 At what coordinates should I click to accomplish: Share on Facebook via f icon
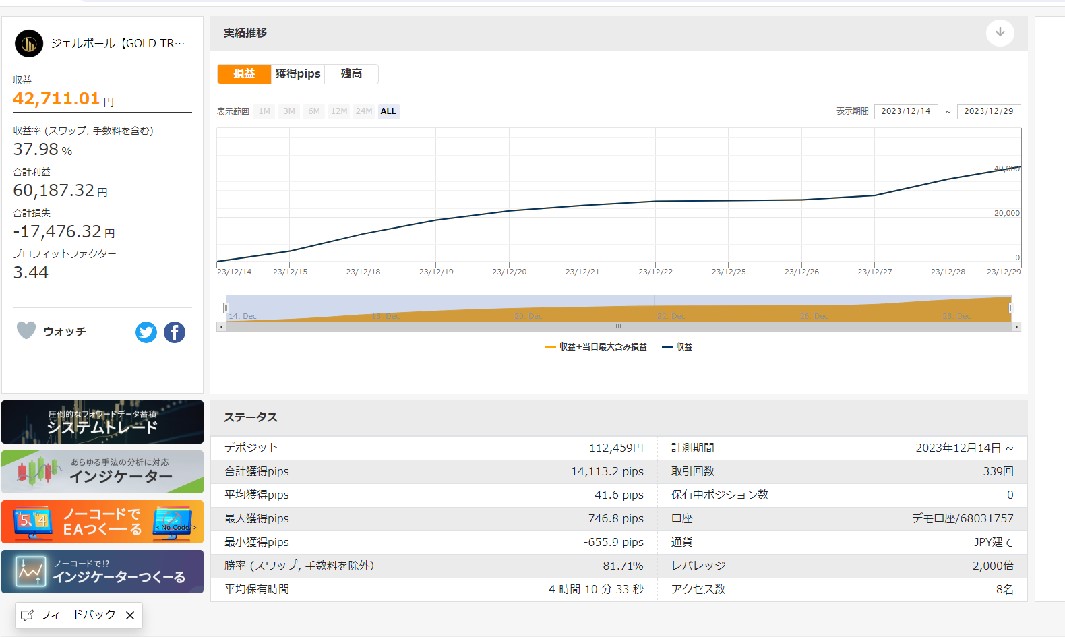[x=174, y=332]
